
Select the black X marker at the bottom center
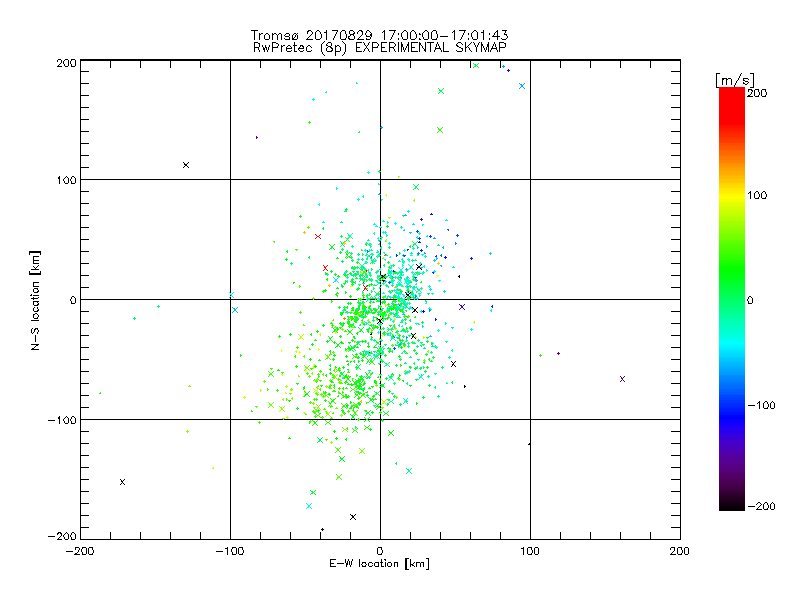[x=353, y=517]
